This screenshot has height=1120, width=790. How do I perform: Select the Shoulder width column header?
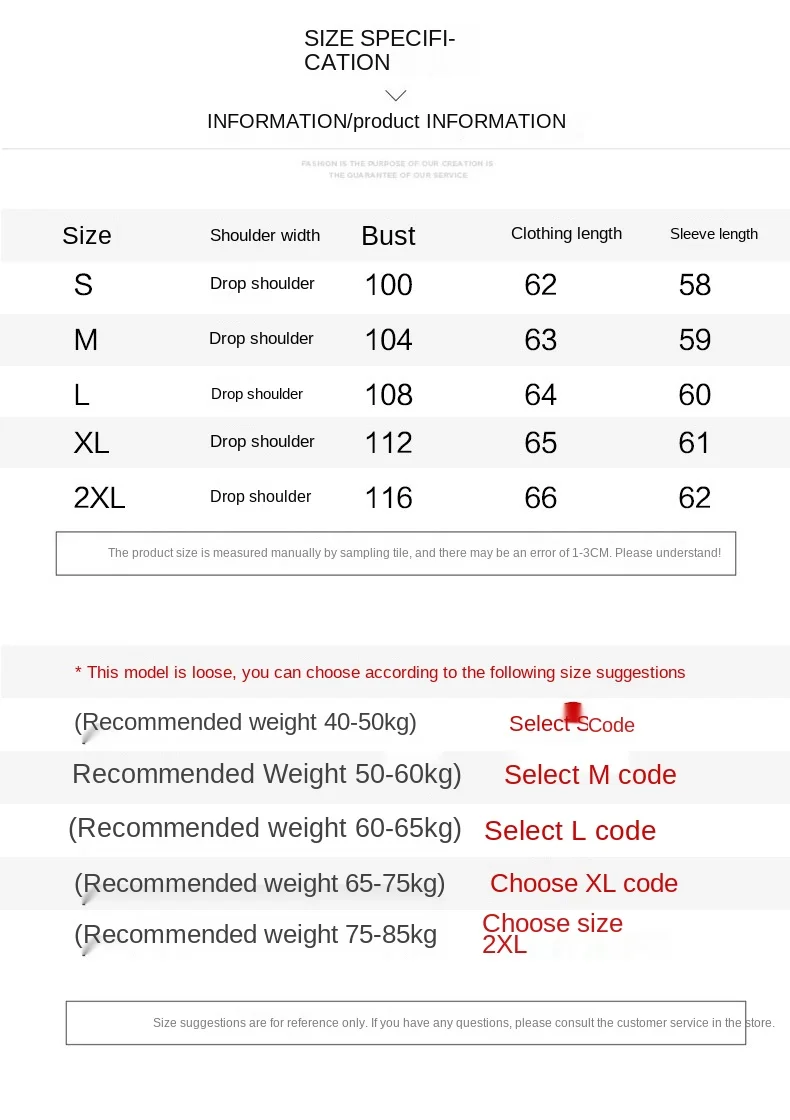pos(265,236)
